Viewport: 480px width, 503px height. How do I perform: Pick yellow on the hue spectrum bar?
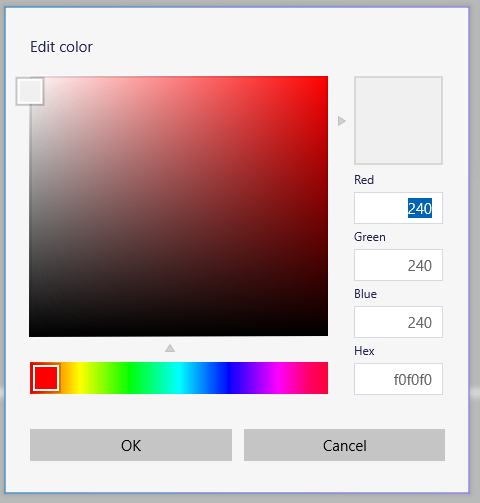tap(80, 378)
